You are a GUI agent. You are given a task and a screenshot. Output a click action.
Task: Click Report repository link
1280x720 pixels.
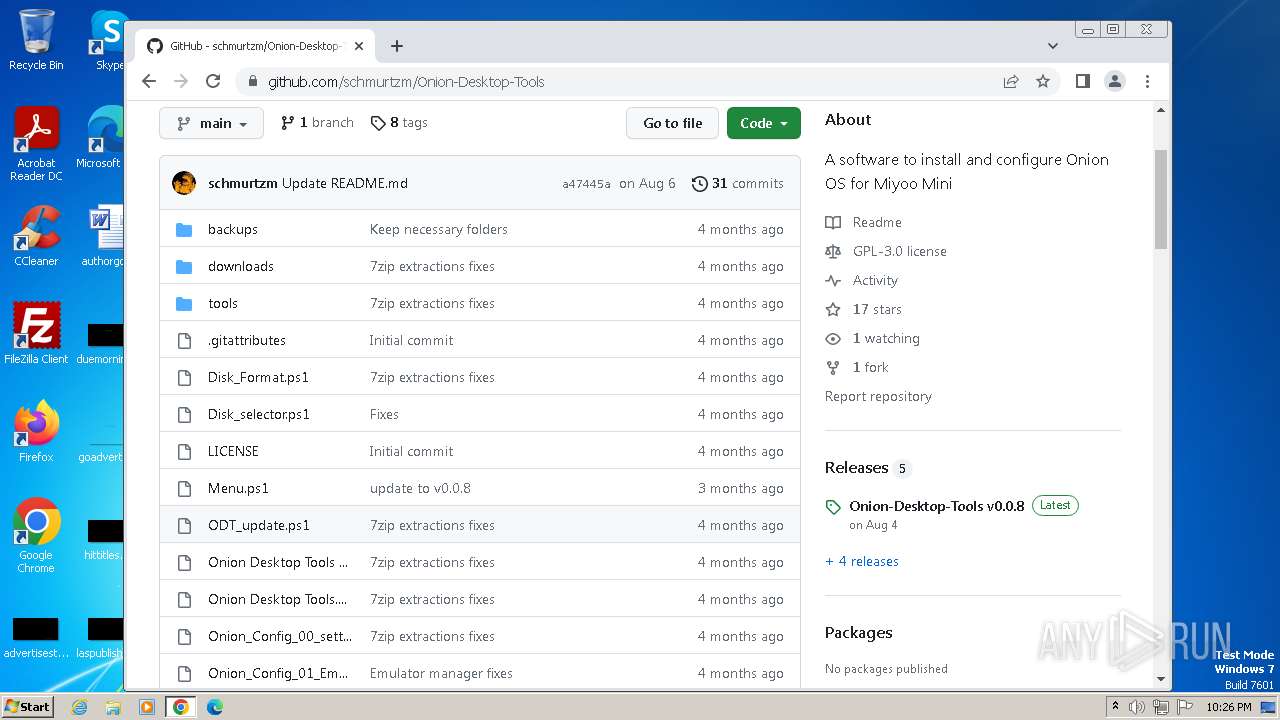(x=878, y=396)
